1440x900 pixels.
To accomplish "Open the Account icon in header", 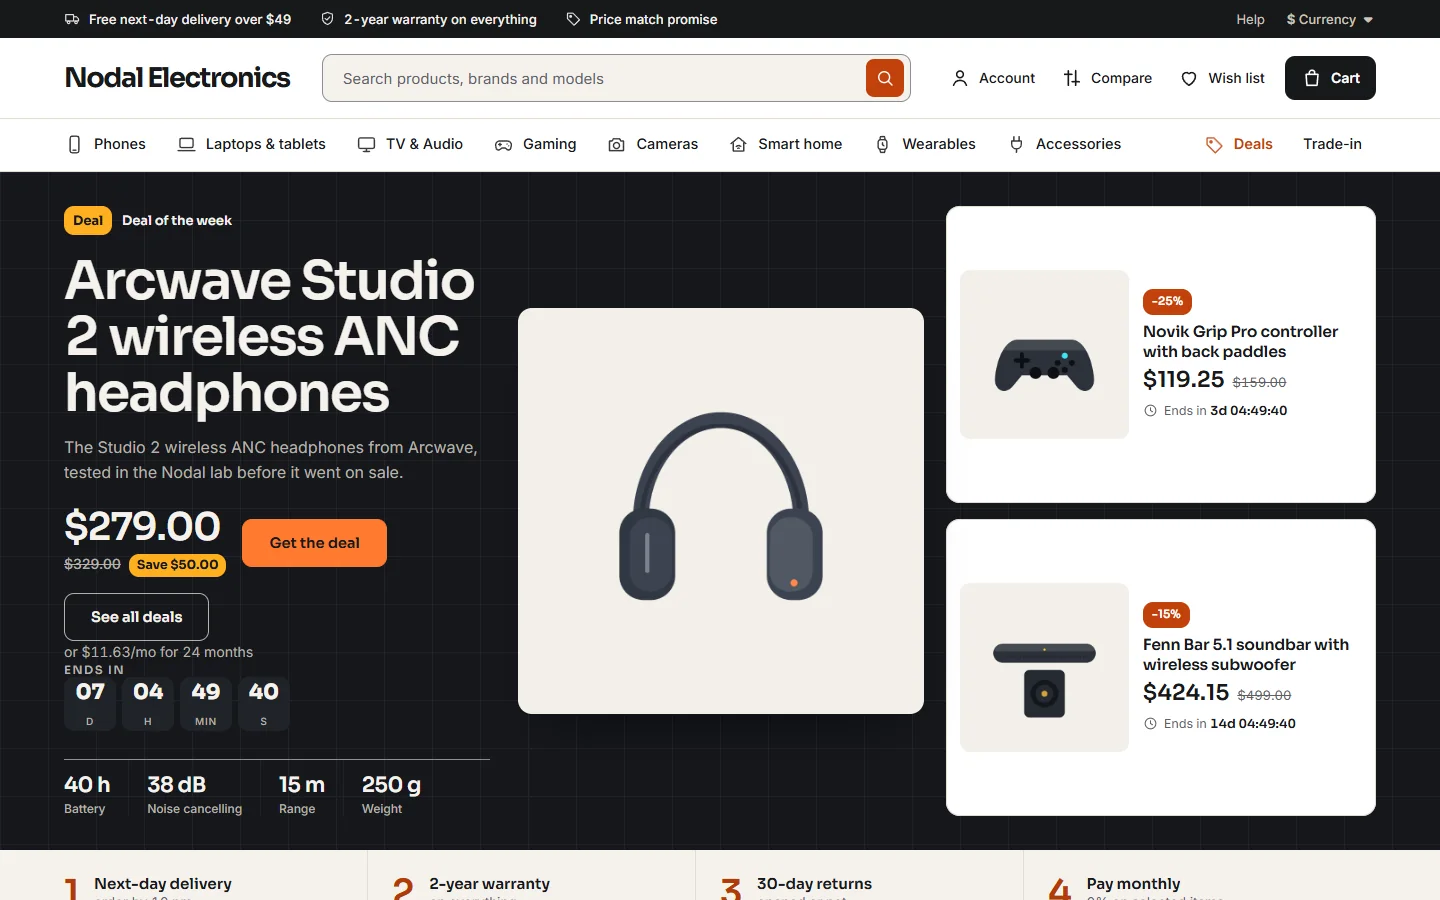I will [960, 78].
